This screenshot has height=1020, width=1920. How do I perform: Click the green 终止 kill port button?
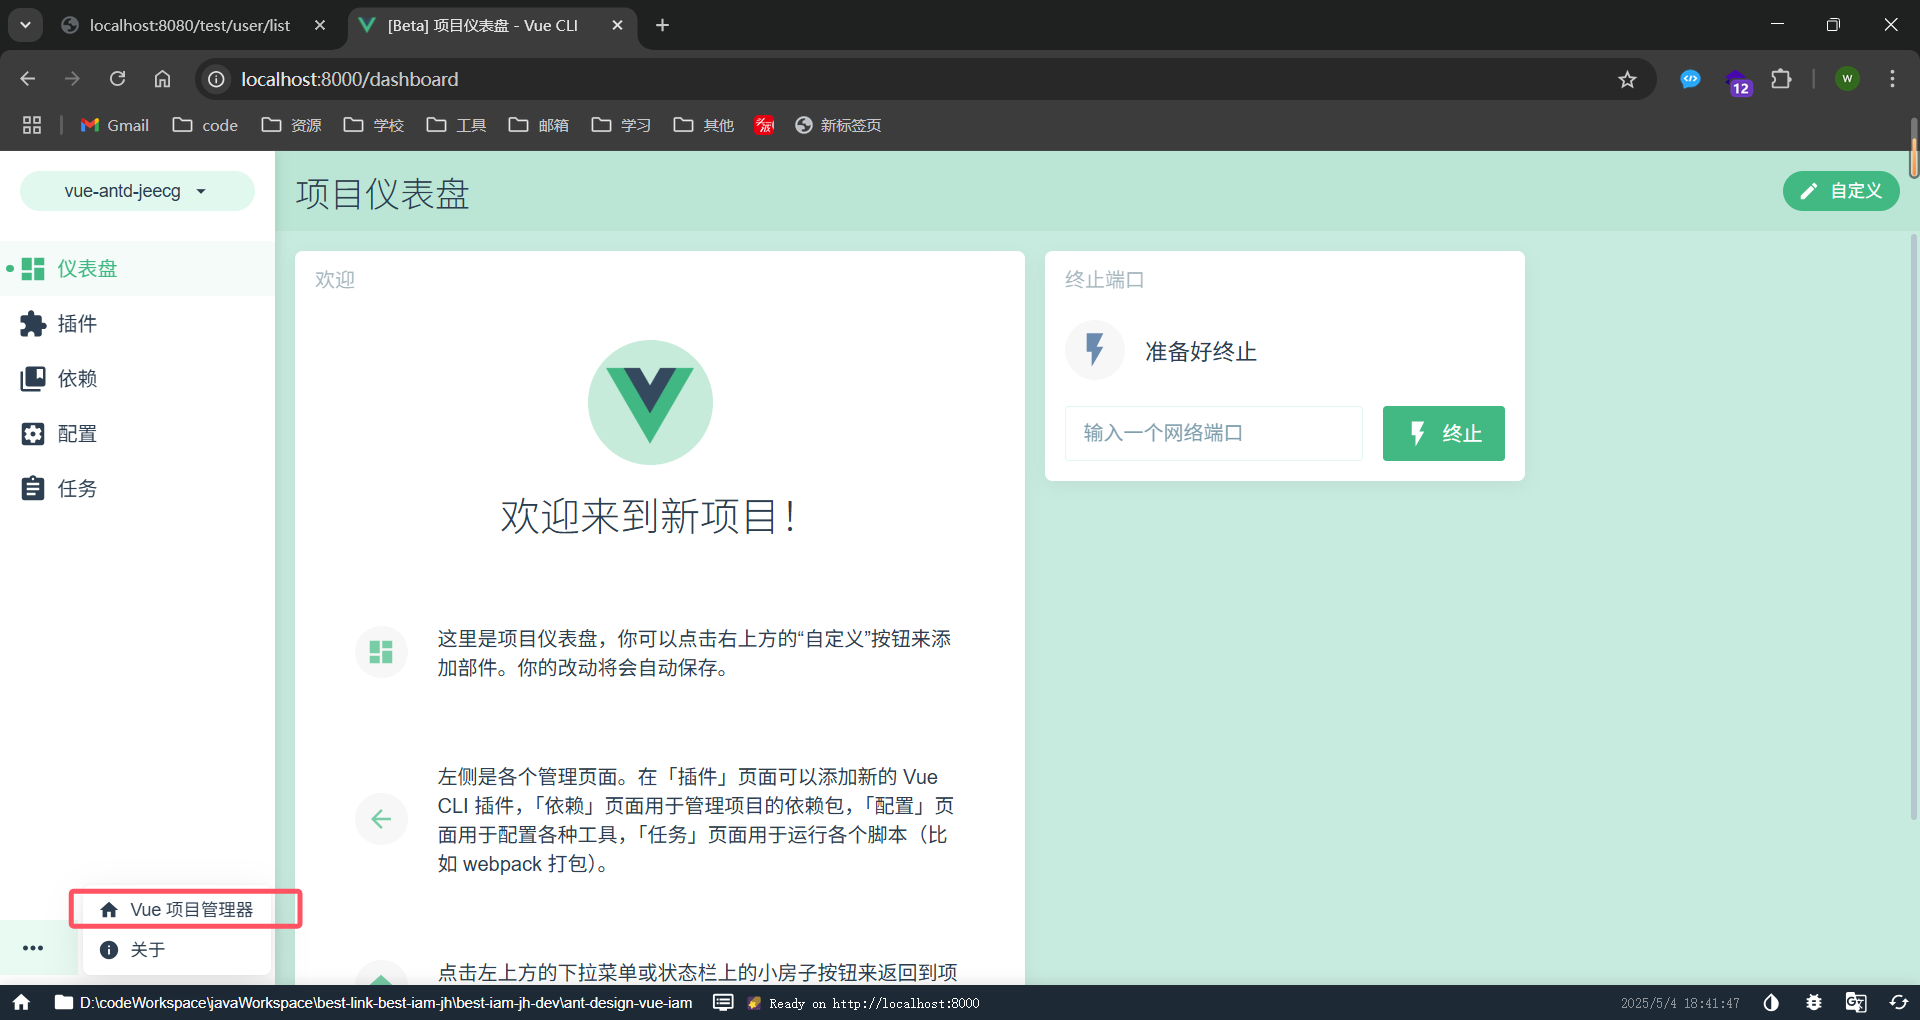click(x=1443, y=433)
